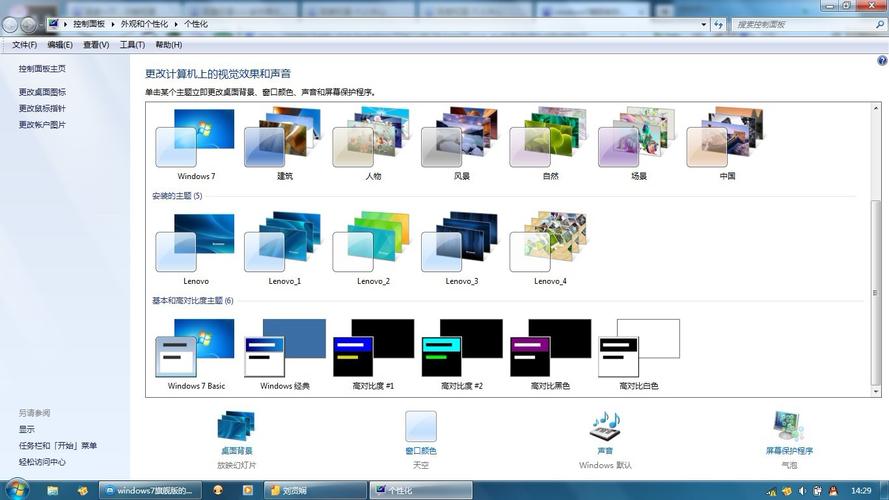Click the Forward navigation arrow
The image size is (889, 500).
click(28, 24)
